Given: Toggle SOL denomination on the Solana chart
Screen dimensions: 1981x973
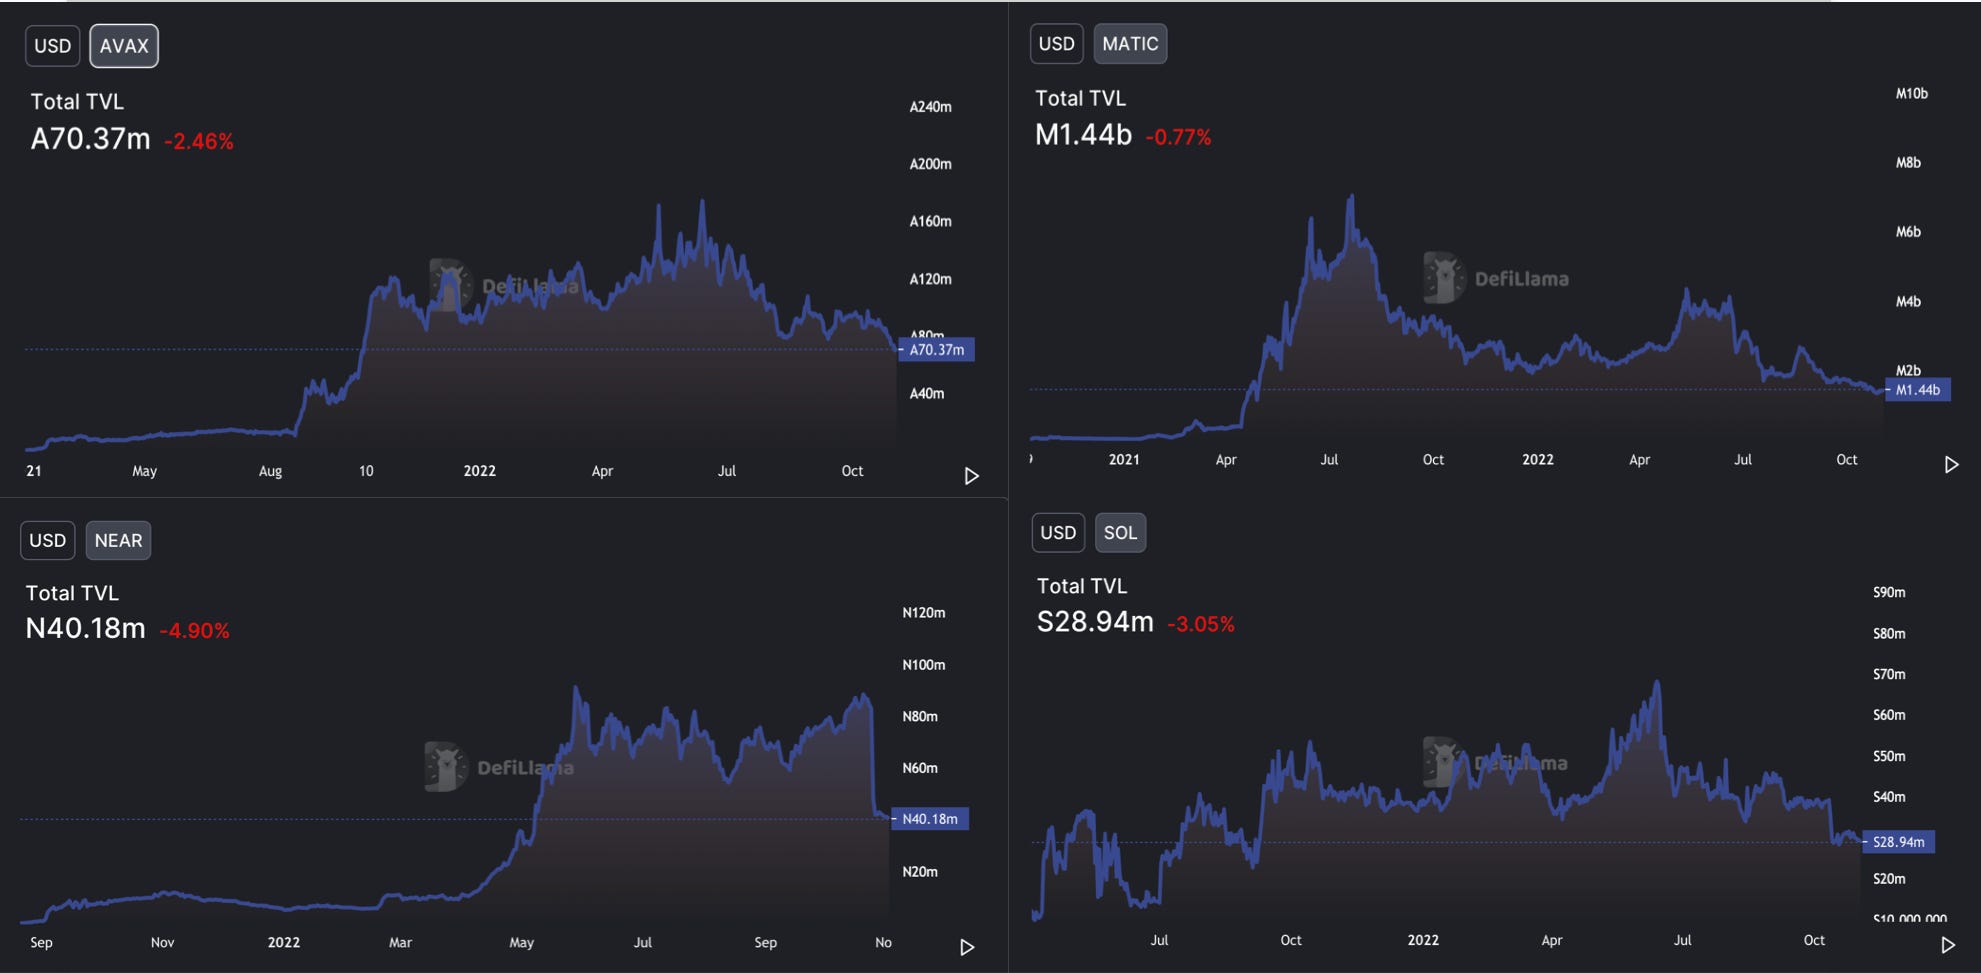Looking at the screenshot, I should click(x=1120, y=532).
